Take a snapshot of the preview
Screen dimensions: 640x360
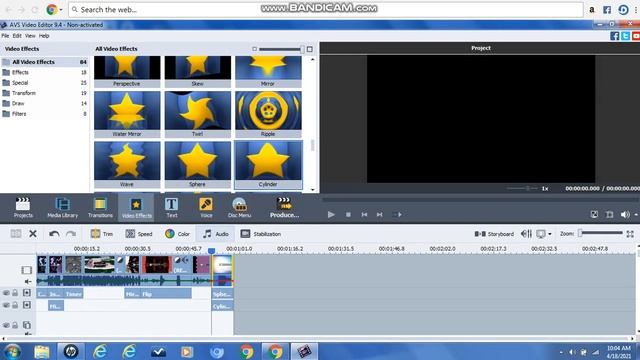coord(594,214)
